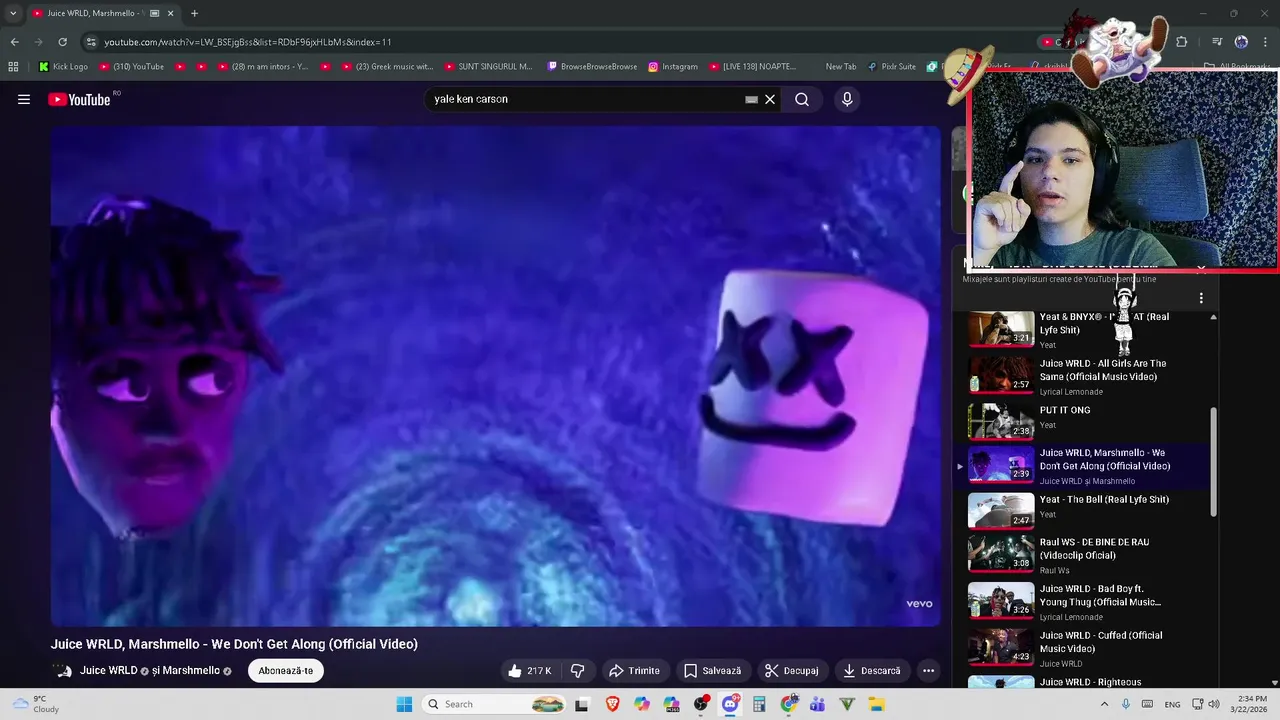Open the Greek music bookmark

click(x=387, y=67)
